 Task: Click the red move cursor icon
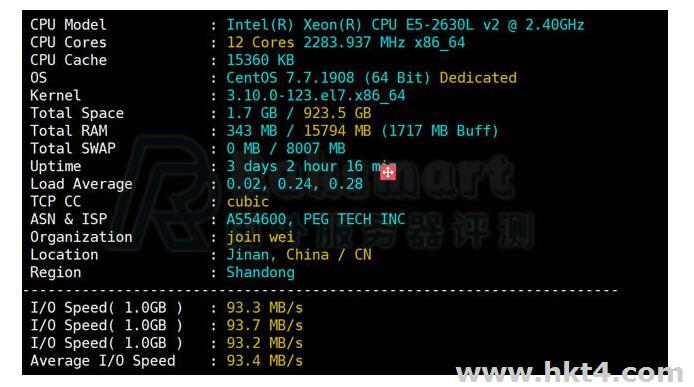(x=388, y=172)
